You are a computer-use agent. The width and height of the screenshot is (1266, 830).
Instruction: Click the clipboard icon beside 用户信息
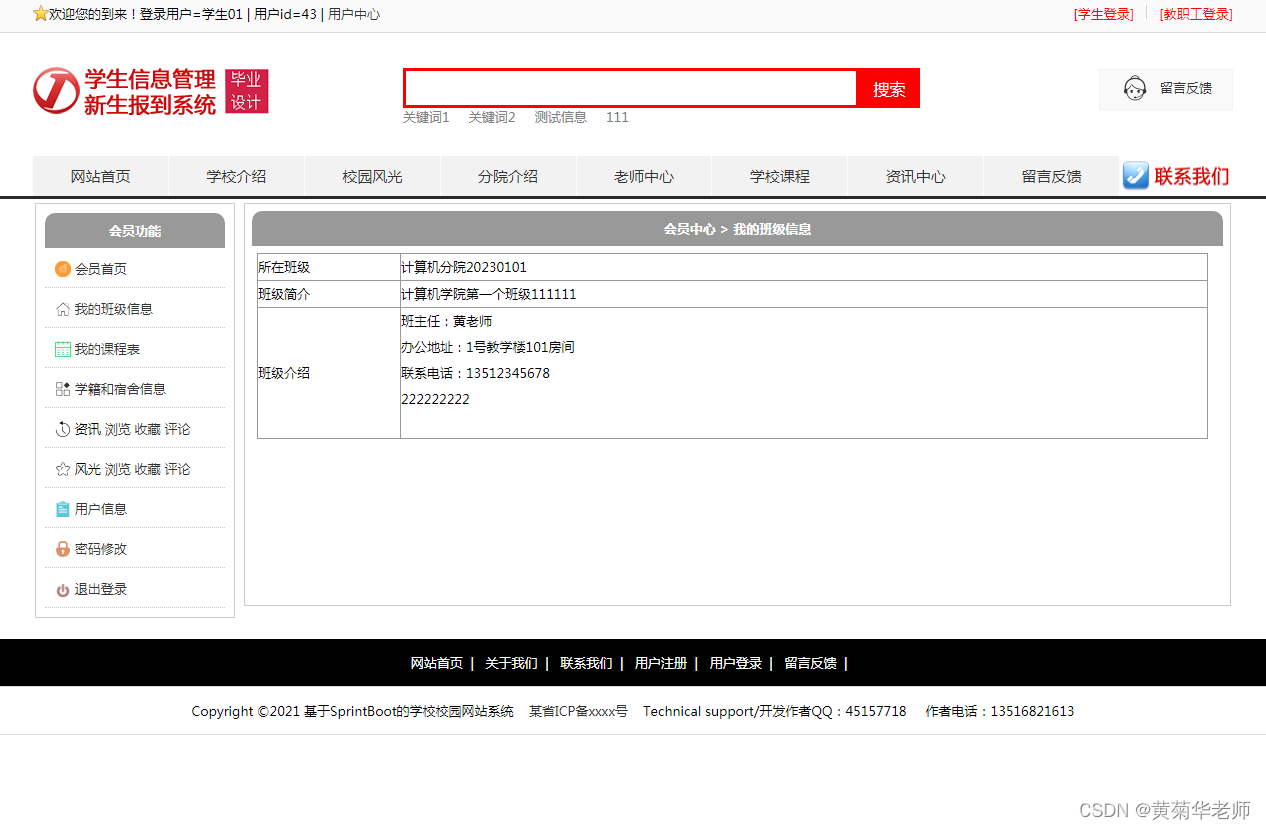[x=63, y=509]
